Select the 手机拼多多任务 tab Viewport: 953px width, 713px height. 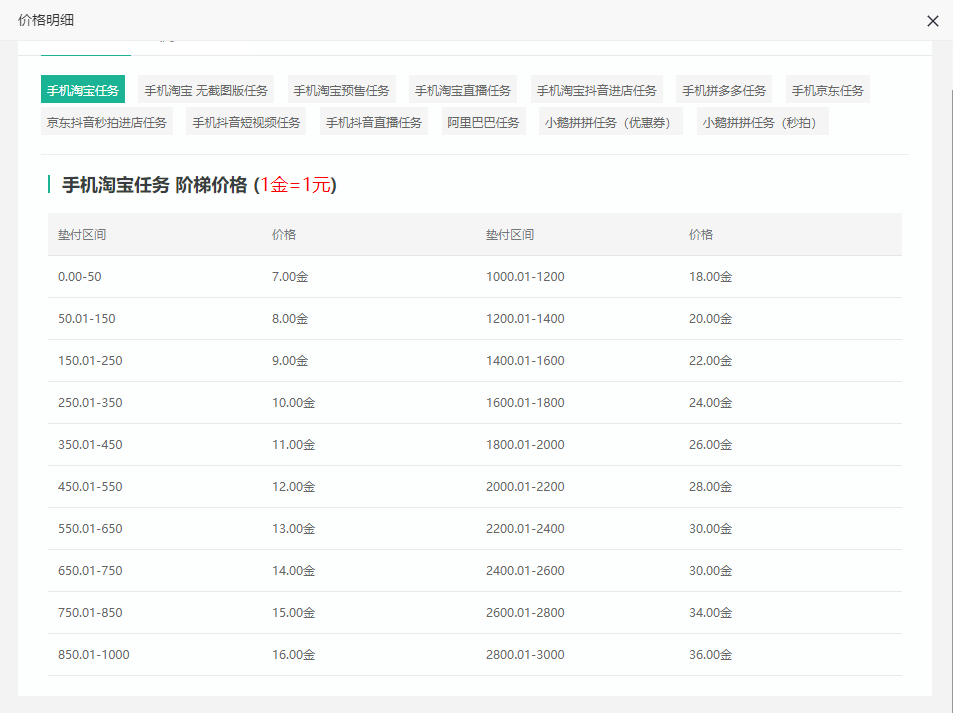[x=724, y=90]
